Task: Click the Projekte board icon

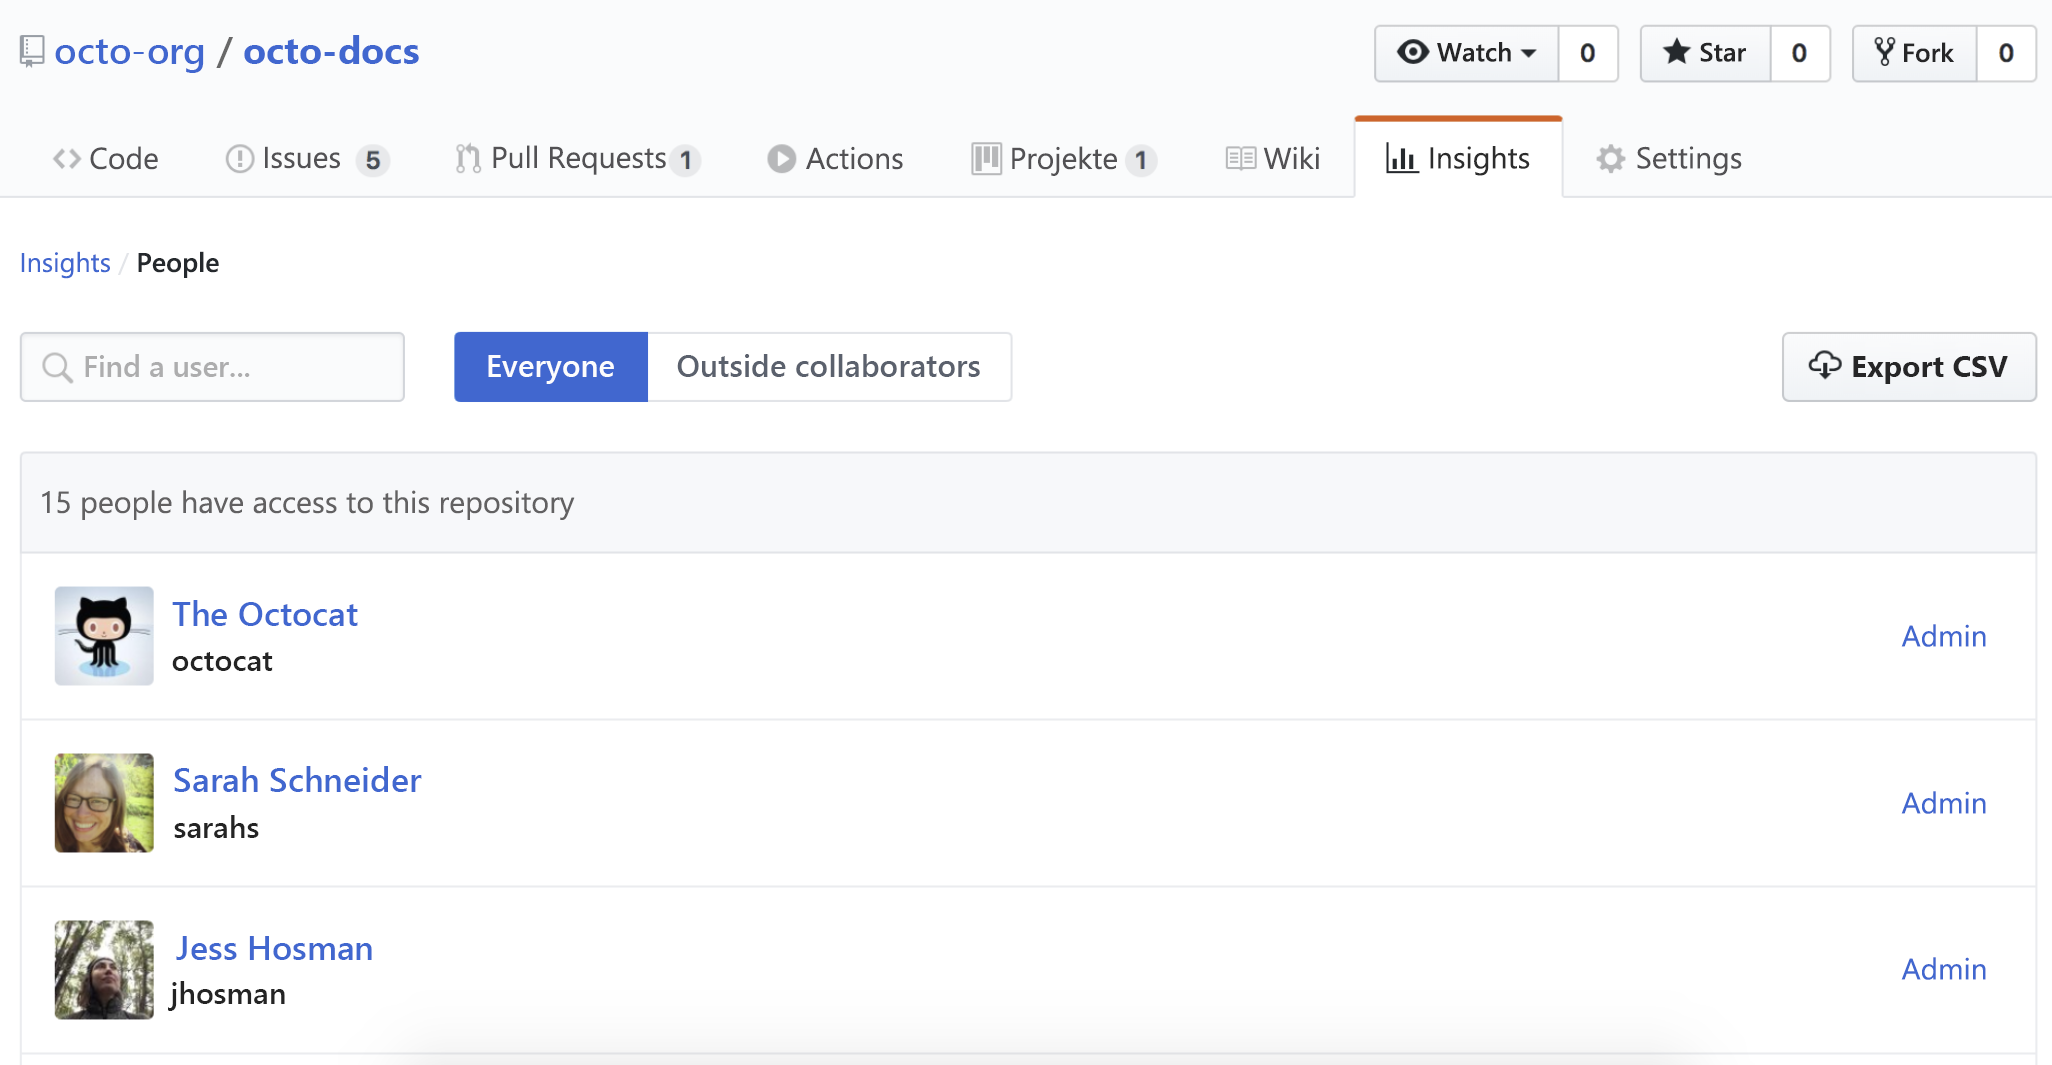Action: (986, 158)
